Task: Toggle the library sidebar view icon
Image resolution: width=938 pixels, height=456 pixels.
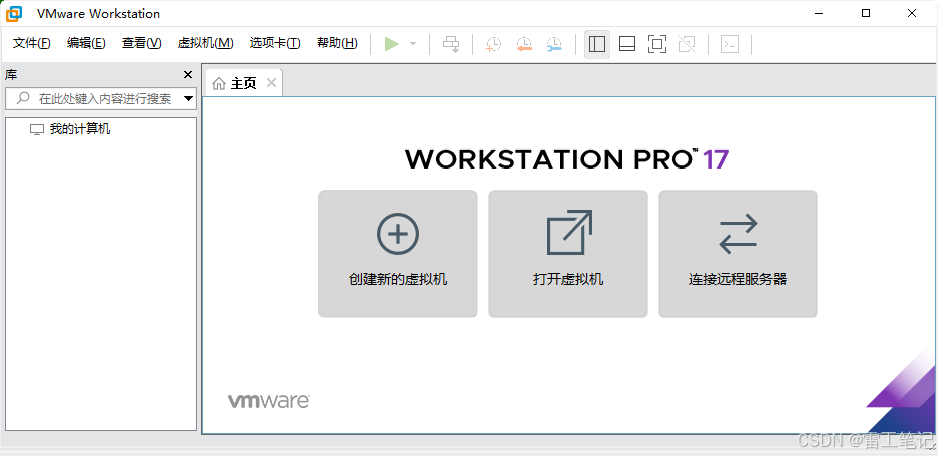Action: click(597, 44)
